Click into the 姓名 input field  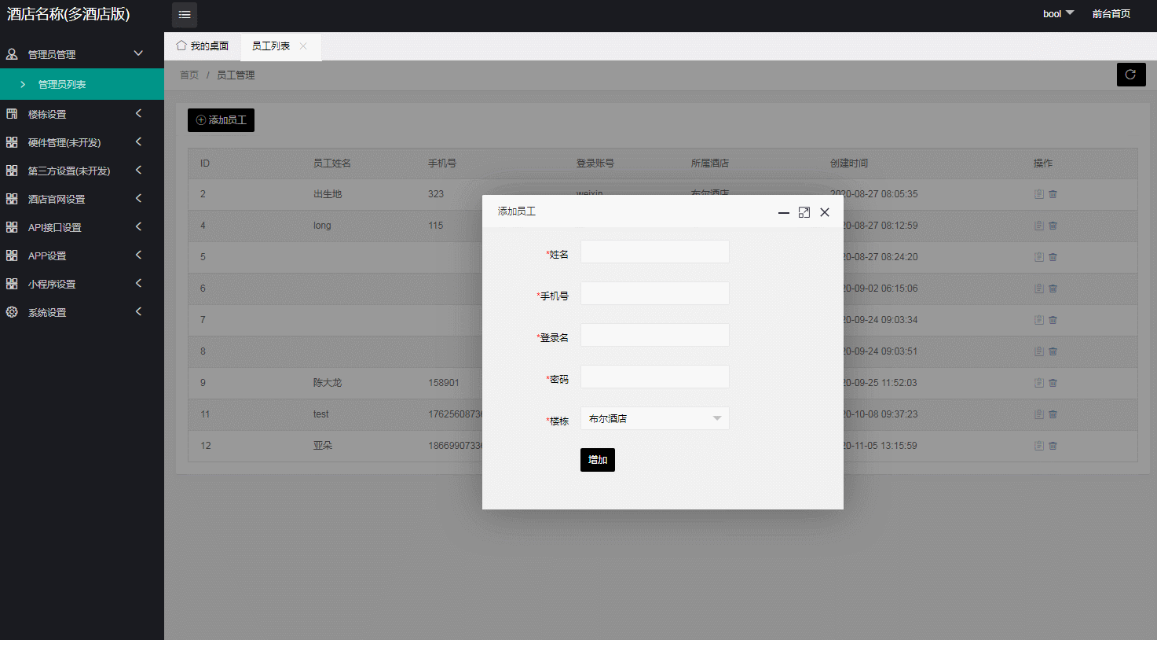pyautogui.click(x=654, y=252)
